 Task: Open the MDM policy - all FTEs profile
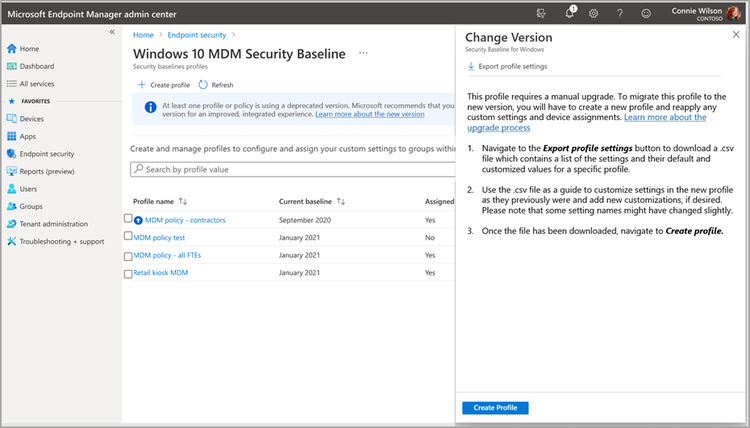coord(168,255)
